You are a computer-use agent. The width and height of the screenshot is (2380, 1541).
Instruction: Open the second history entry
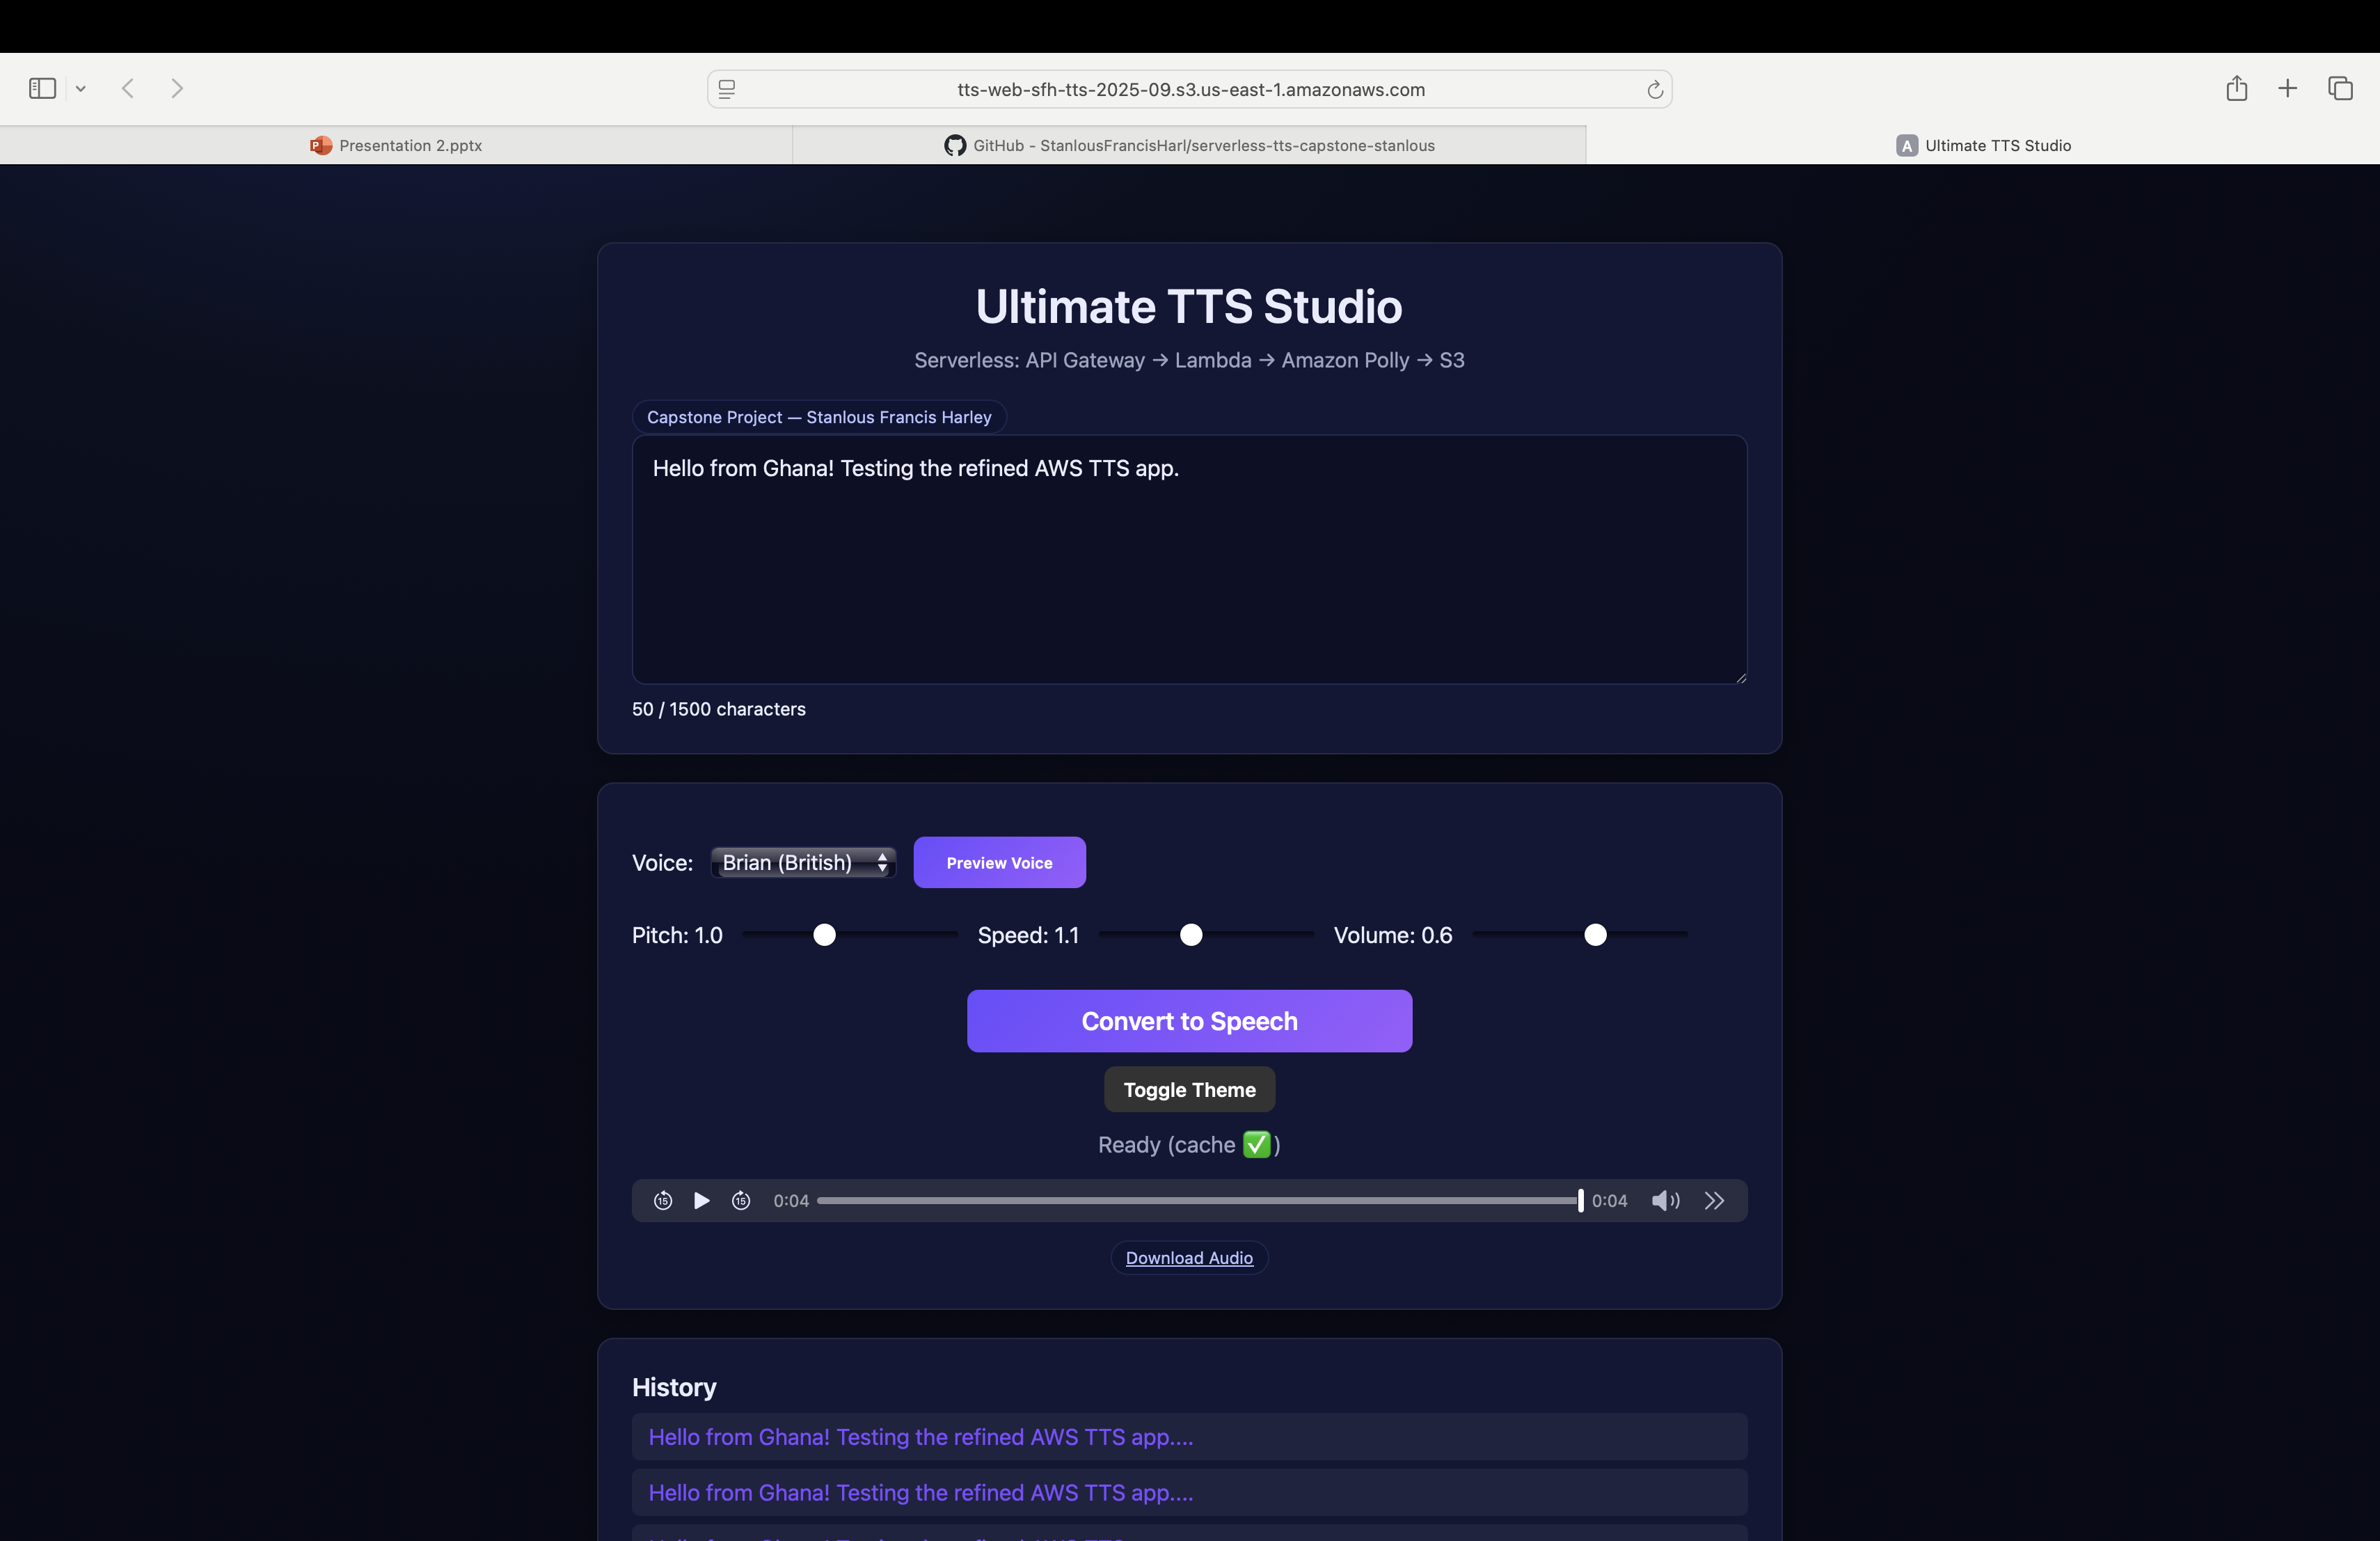click(1189, 1493)
